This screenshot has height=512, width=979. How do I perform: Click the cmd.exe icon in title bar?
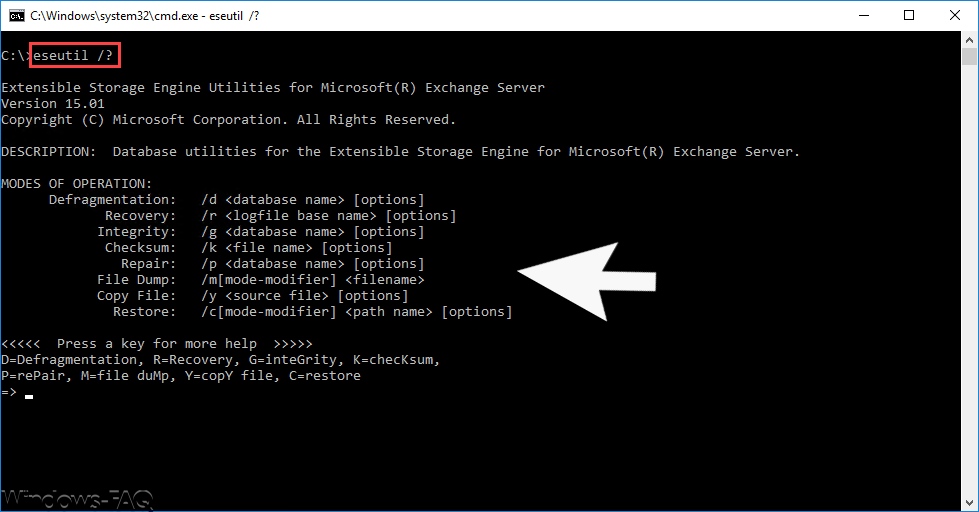(x=16, y=16)
